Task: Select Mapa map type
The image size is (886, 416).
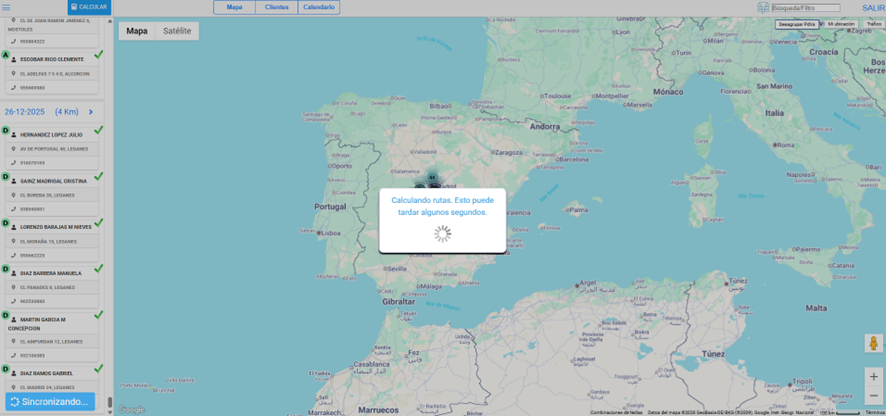Action: coord(137,31)
